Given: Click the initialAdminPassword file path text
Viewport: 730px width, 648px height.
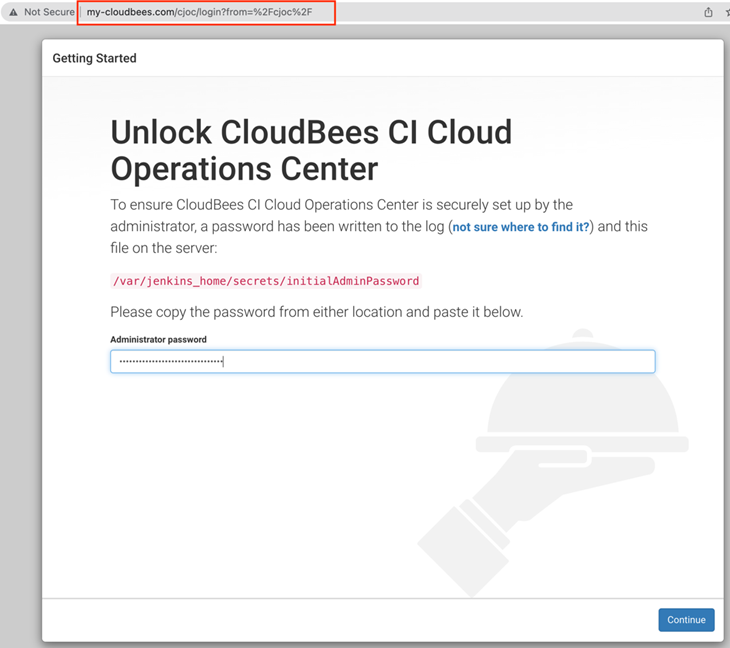Looking at the screenshot, I should point(266,281).
